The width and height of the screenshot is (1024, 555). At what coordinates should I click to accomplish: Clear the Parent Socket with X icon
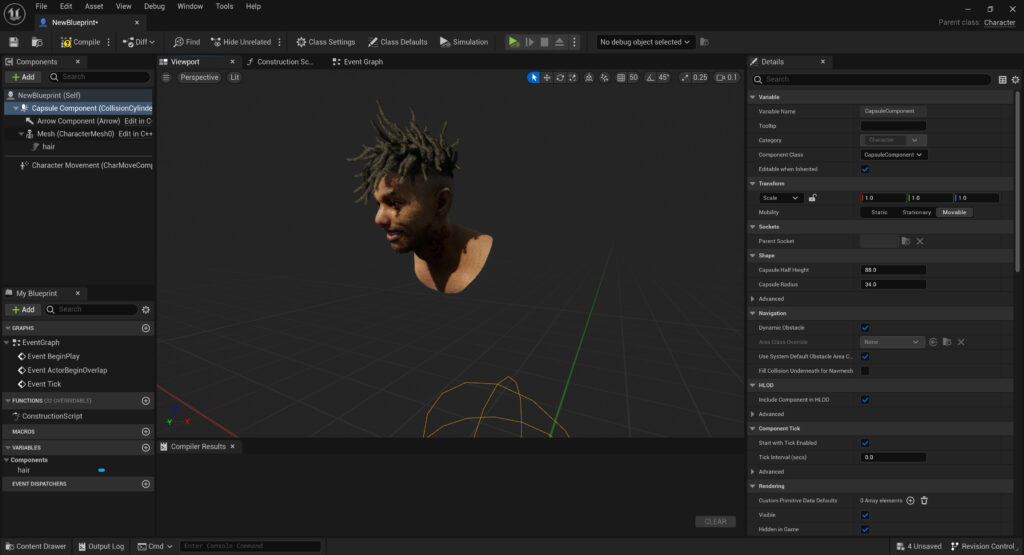[920, 241]
